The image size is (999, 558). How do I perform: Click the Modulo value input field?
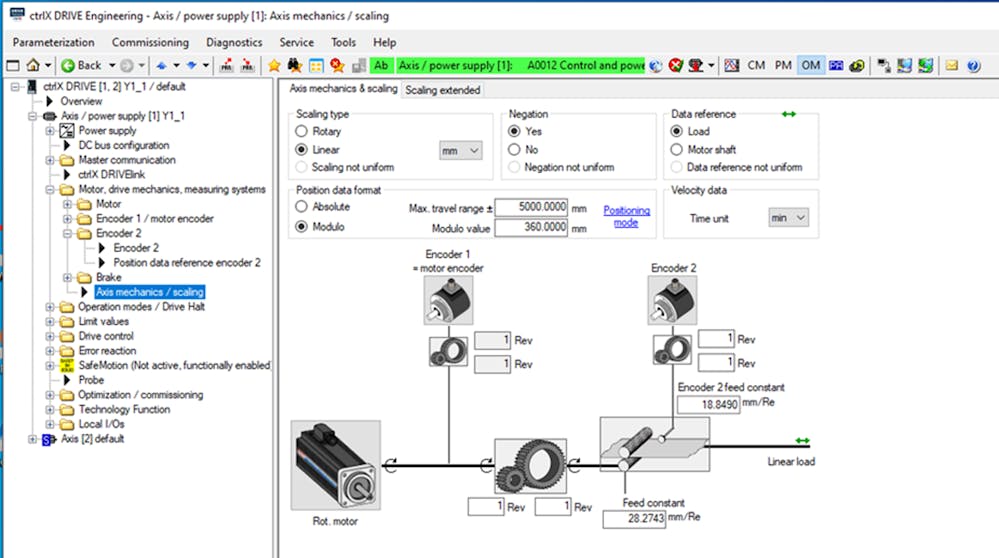[531, 227]
